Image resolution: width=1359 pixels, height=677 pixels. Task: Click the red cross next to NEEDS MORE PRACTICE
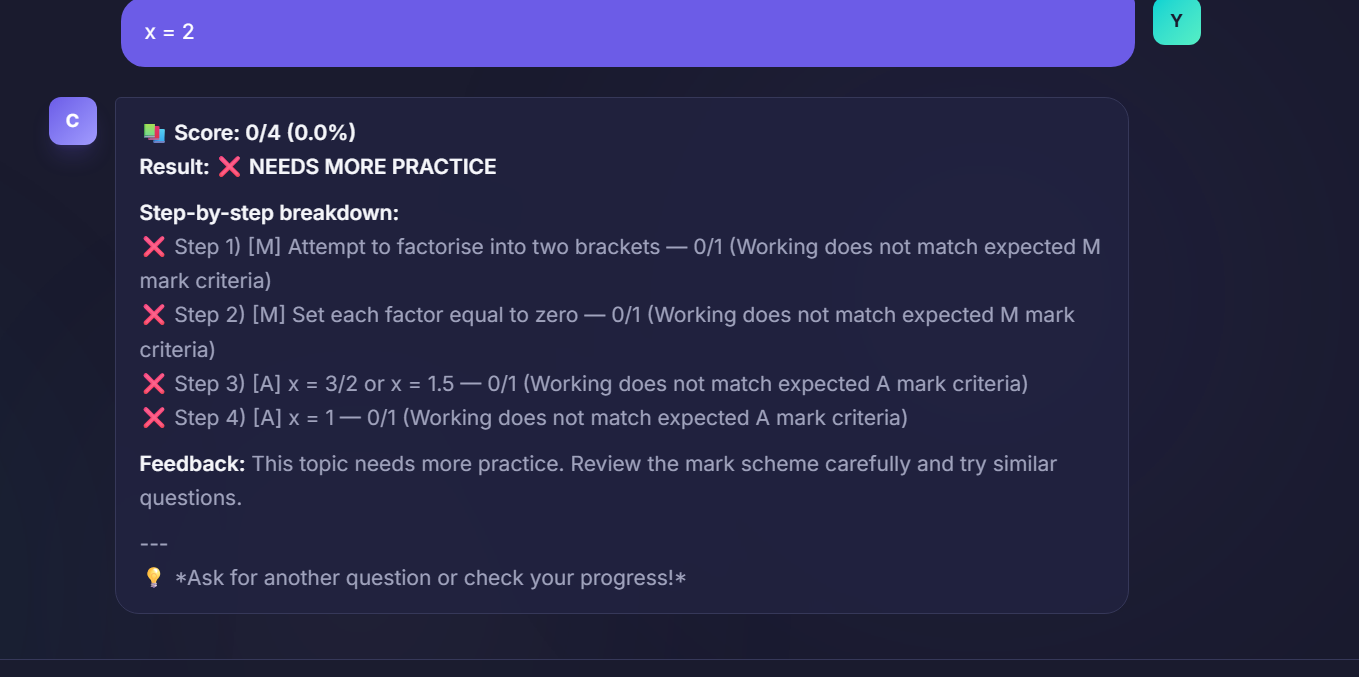coord(229,167)
